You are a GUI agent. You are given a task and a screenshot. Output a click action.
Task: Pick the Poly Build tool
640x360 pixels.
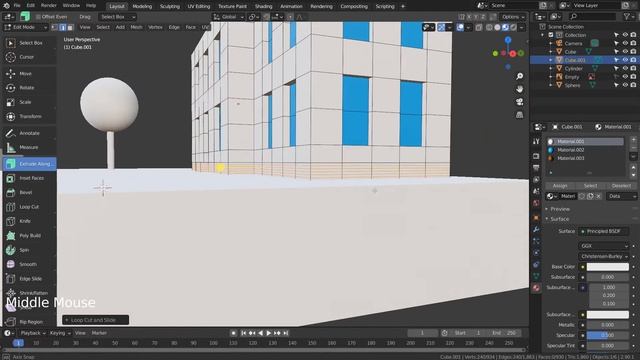(29, 236)
